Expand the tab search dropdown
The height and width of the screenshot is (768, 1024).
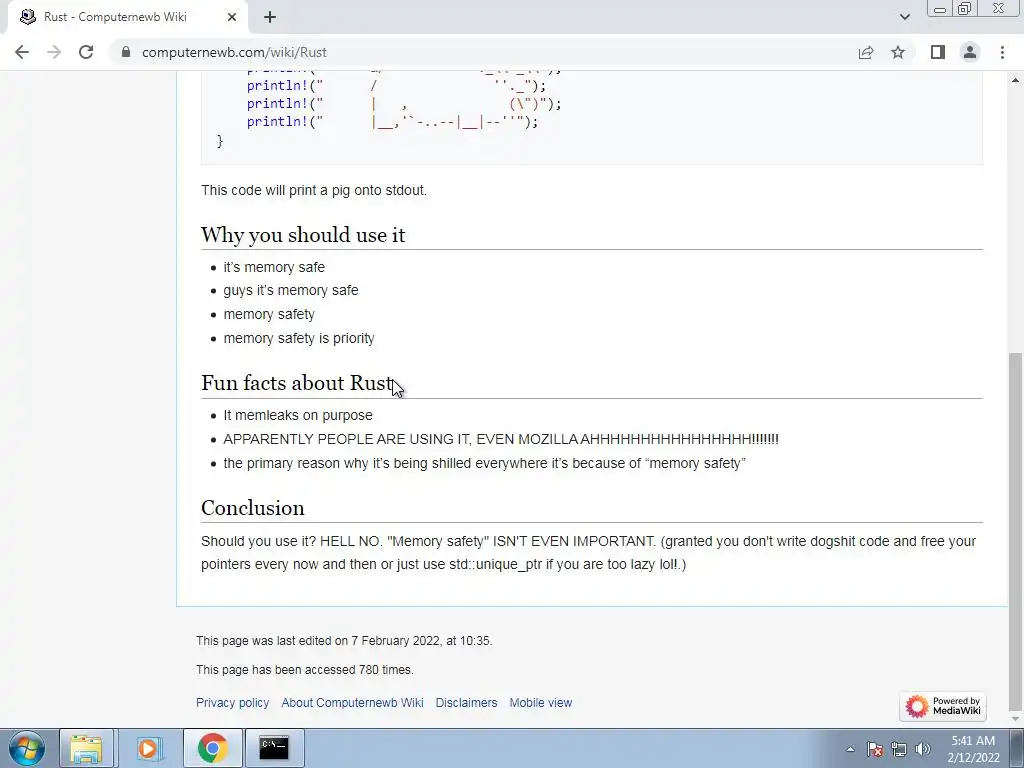[904, 17]
